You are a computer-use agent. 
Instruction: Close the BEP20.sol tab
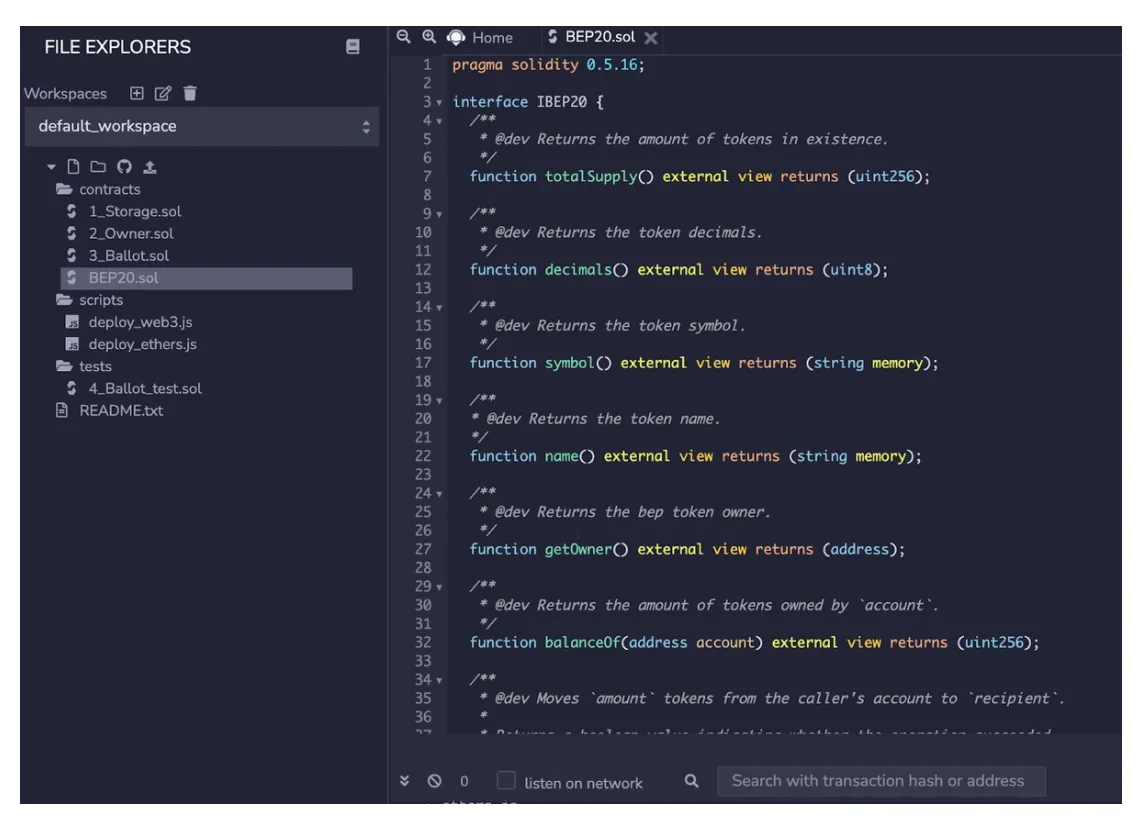(651, 38)
